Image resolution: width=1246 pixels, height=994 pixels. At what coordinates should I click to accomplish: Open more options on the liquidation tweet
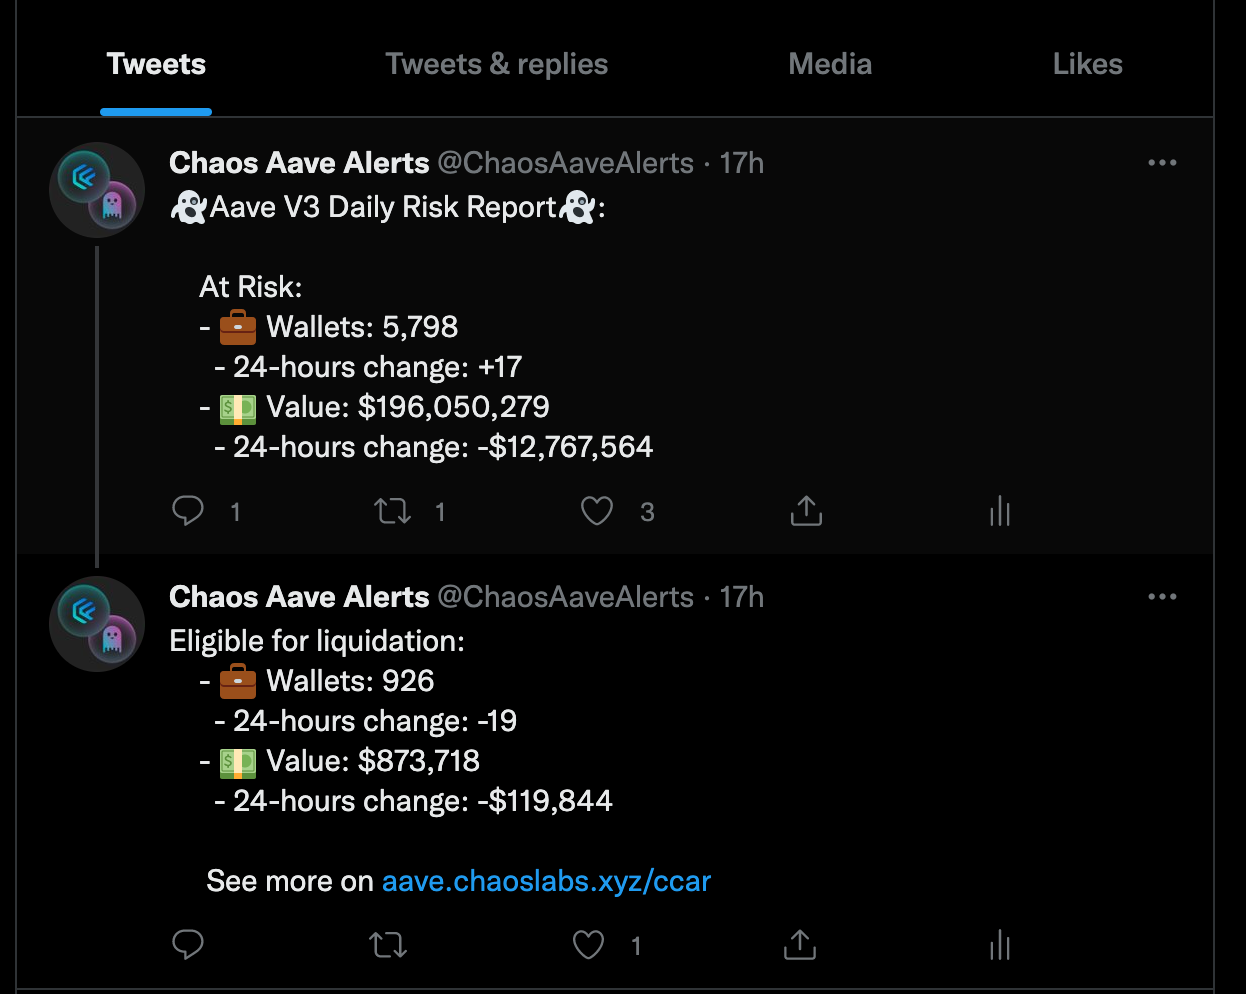click(1162, 597)
